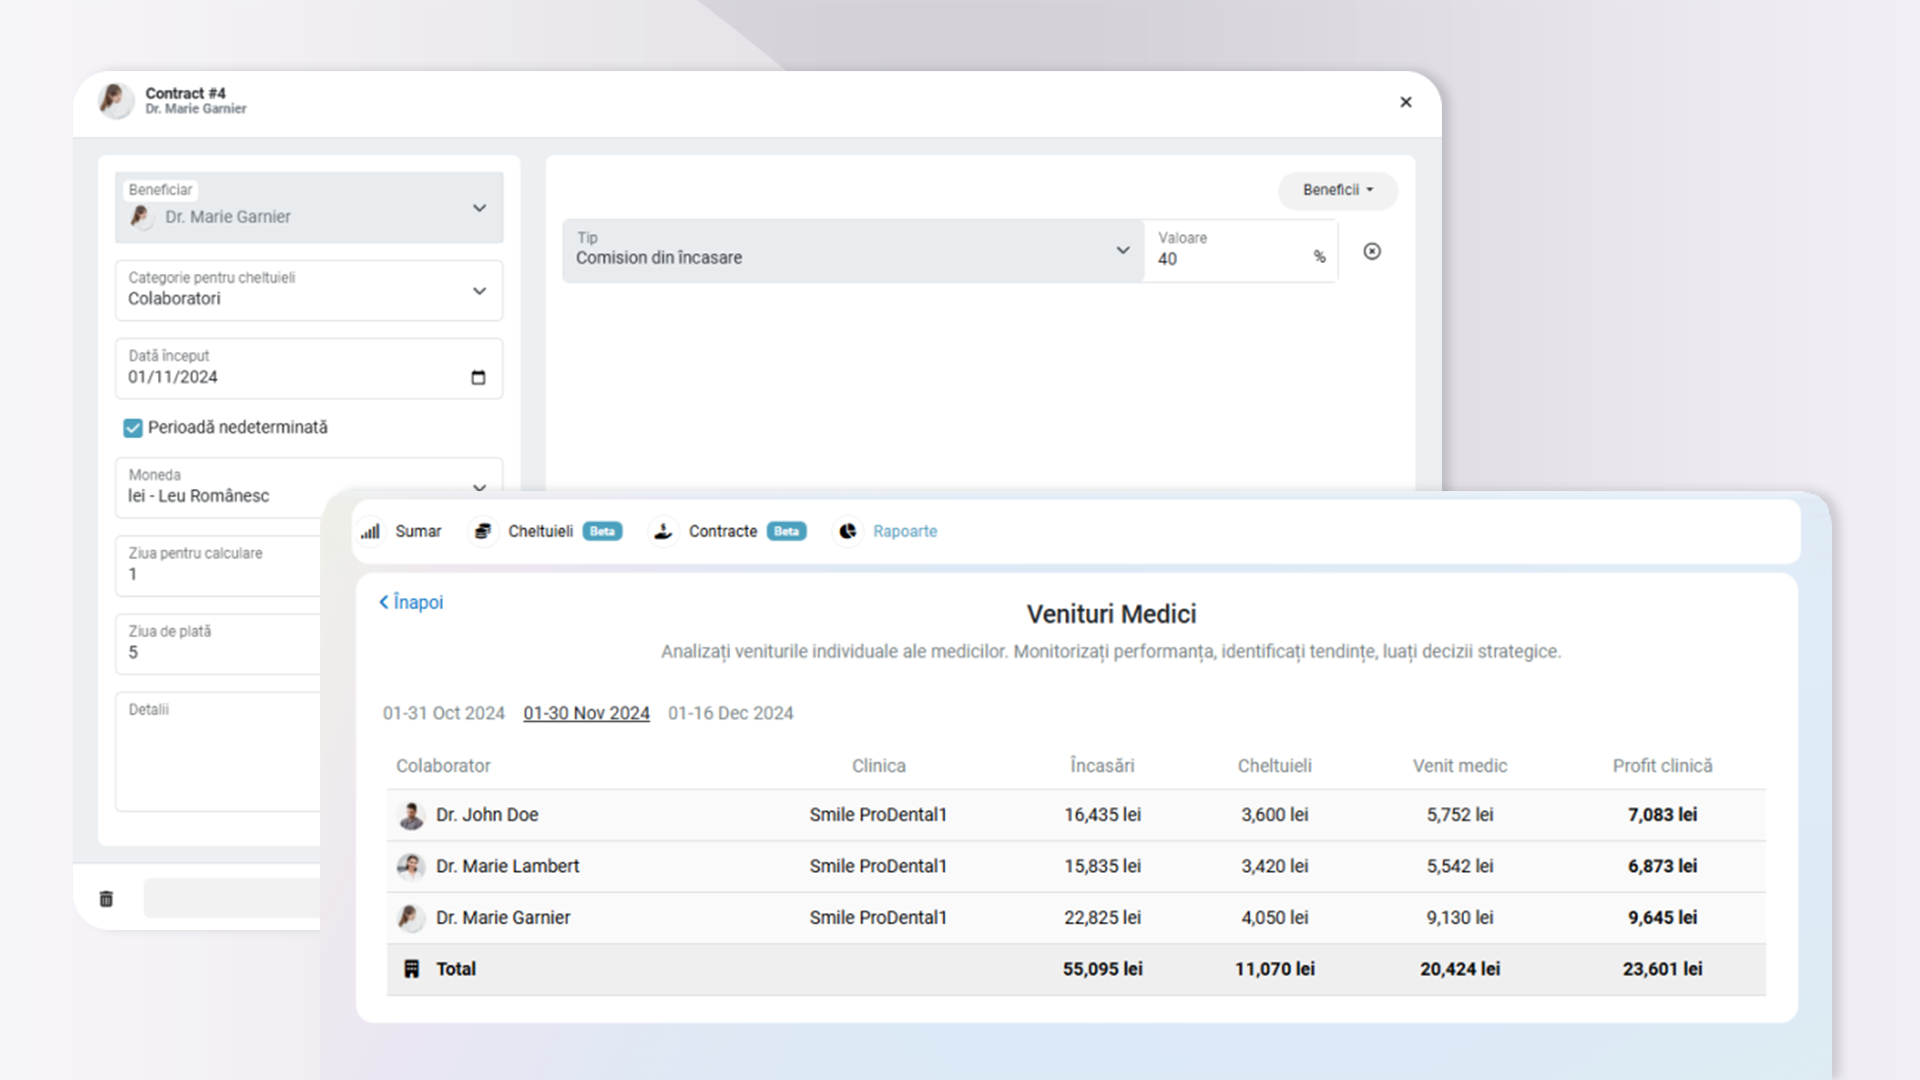Click the trash delete contract icon
The image size is (1920, 1080).
106,899
